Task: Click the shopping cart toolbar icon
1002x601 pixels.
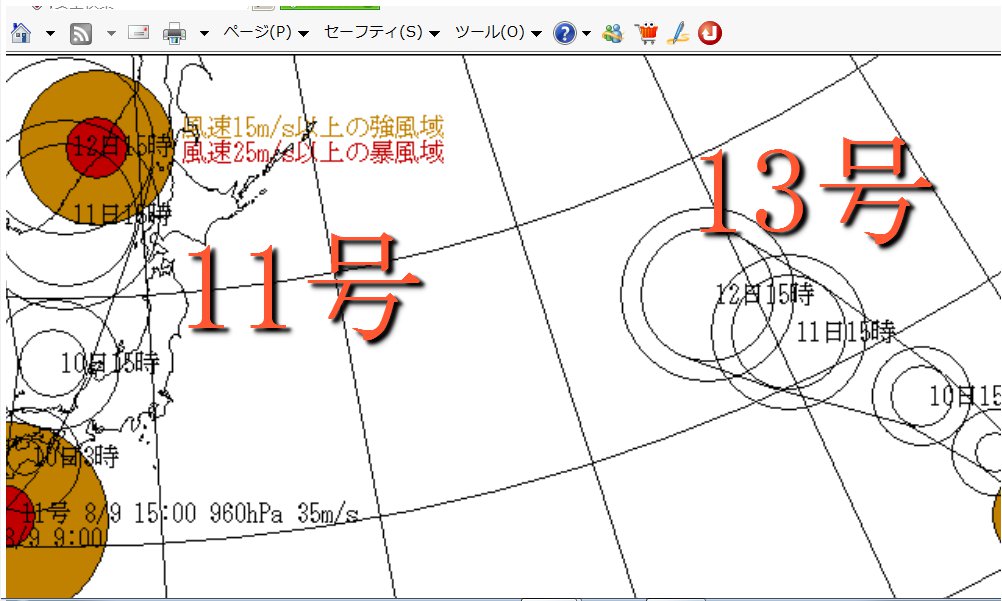Action: click(647, 33)
